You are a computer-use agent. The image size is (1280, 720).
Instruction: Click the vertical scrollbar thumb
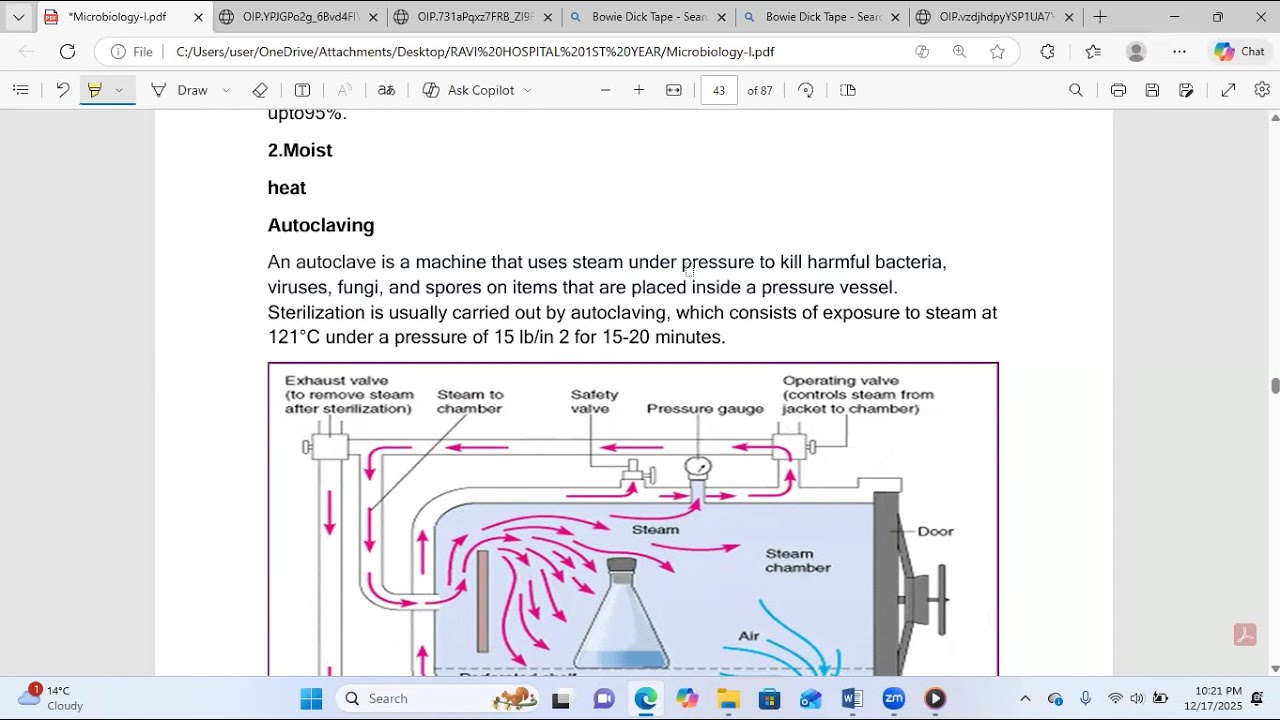click(x=1275, y=386)
